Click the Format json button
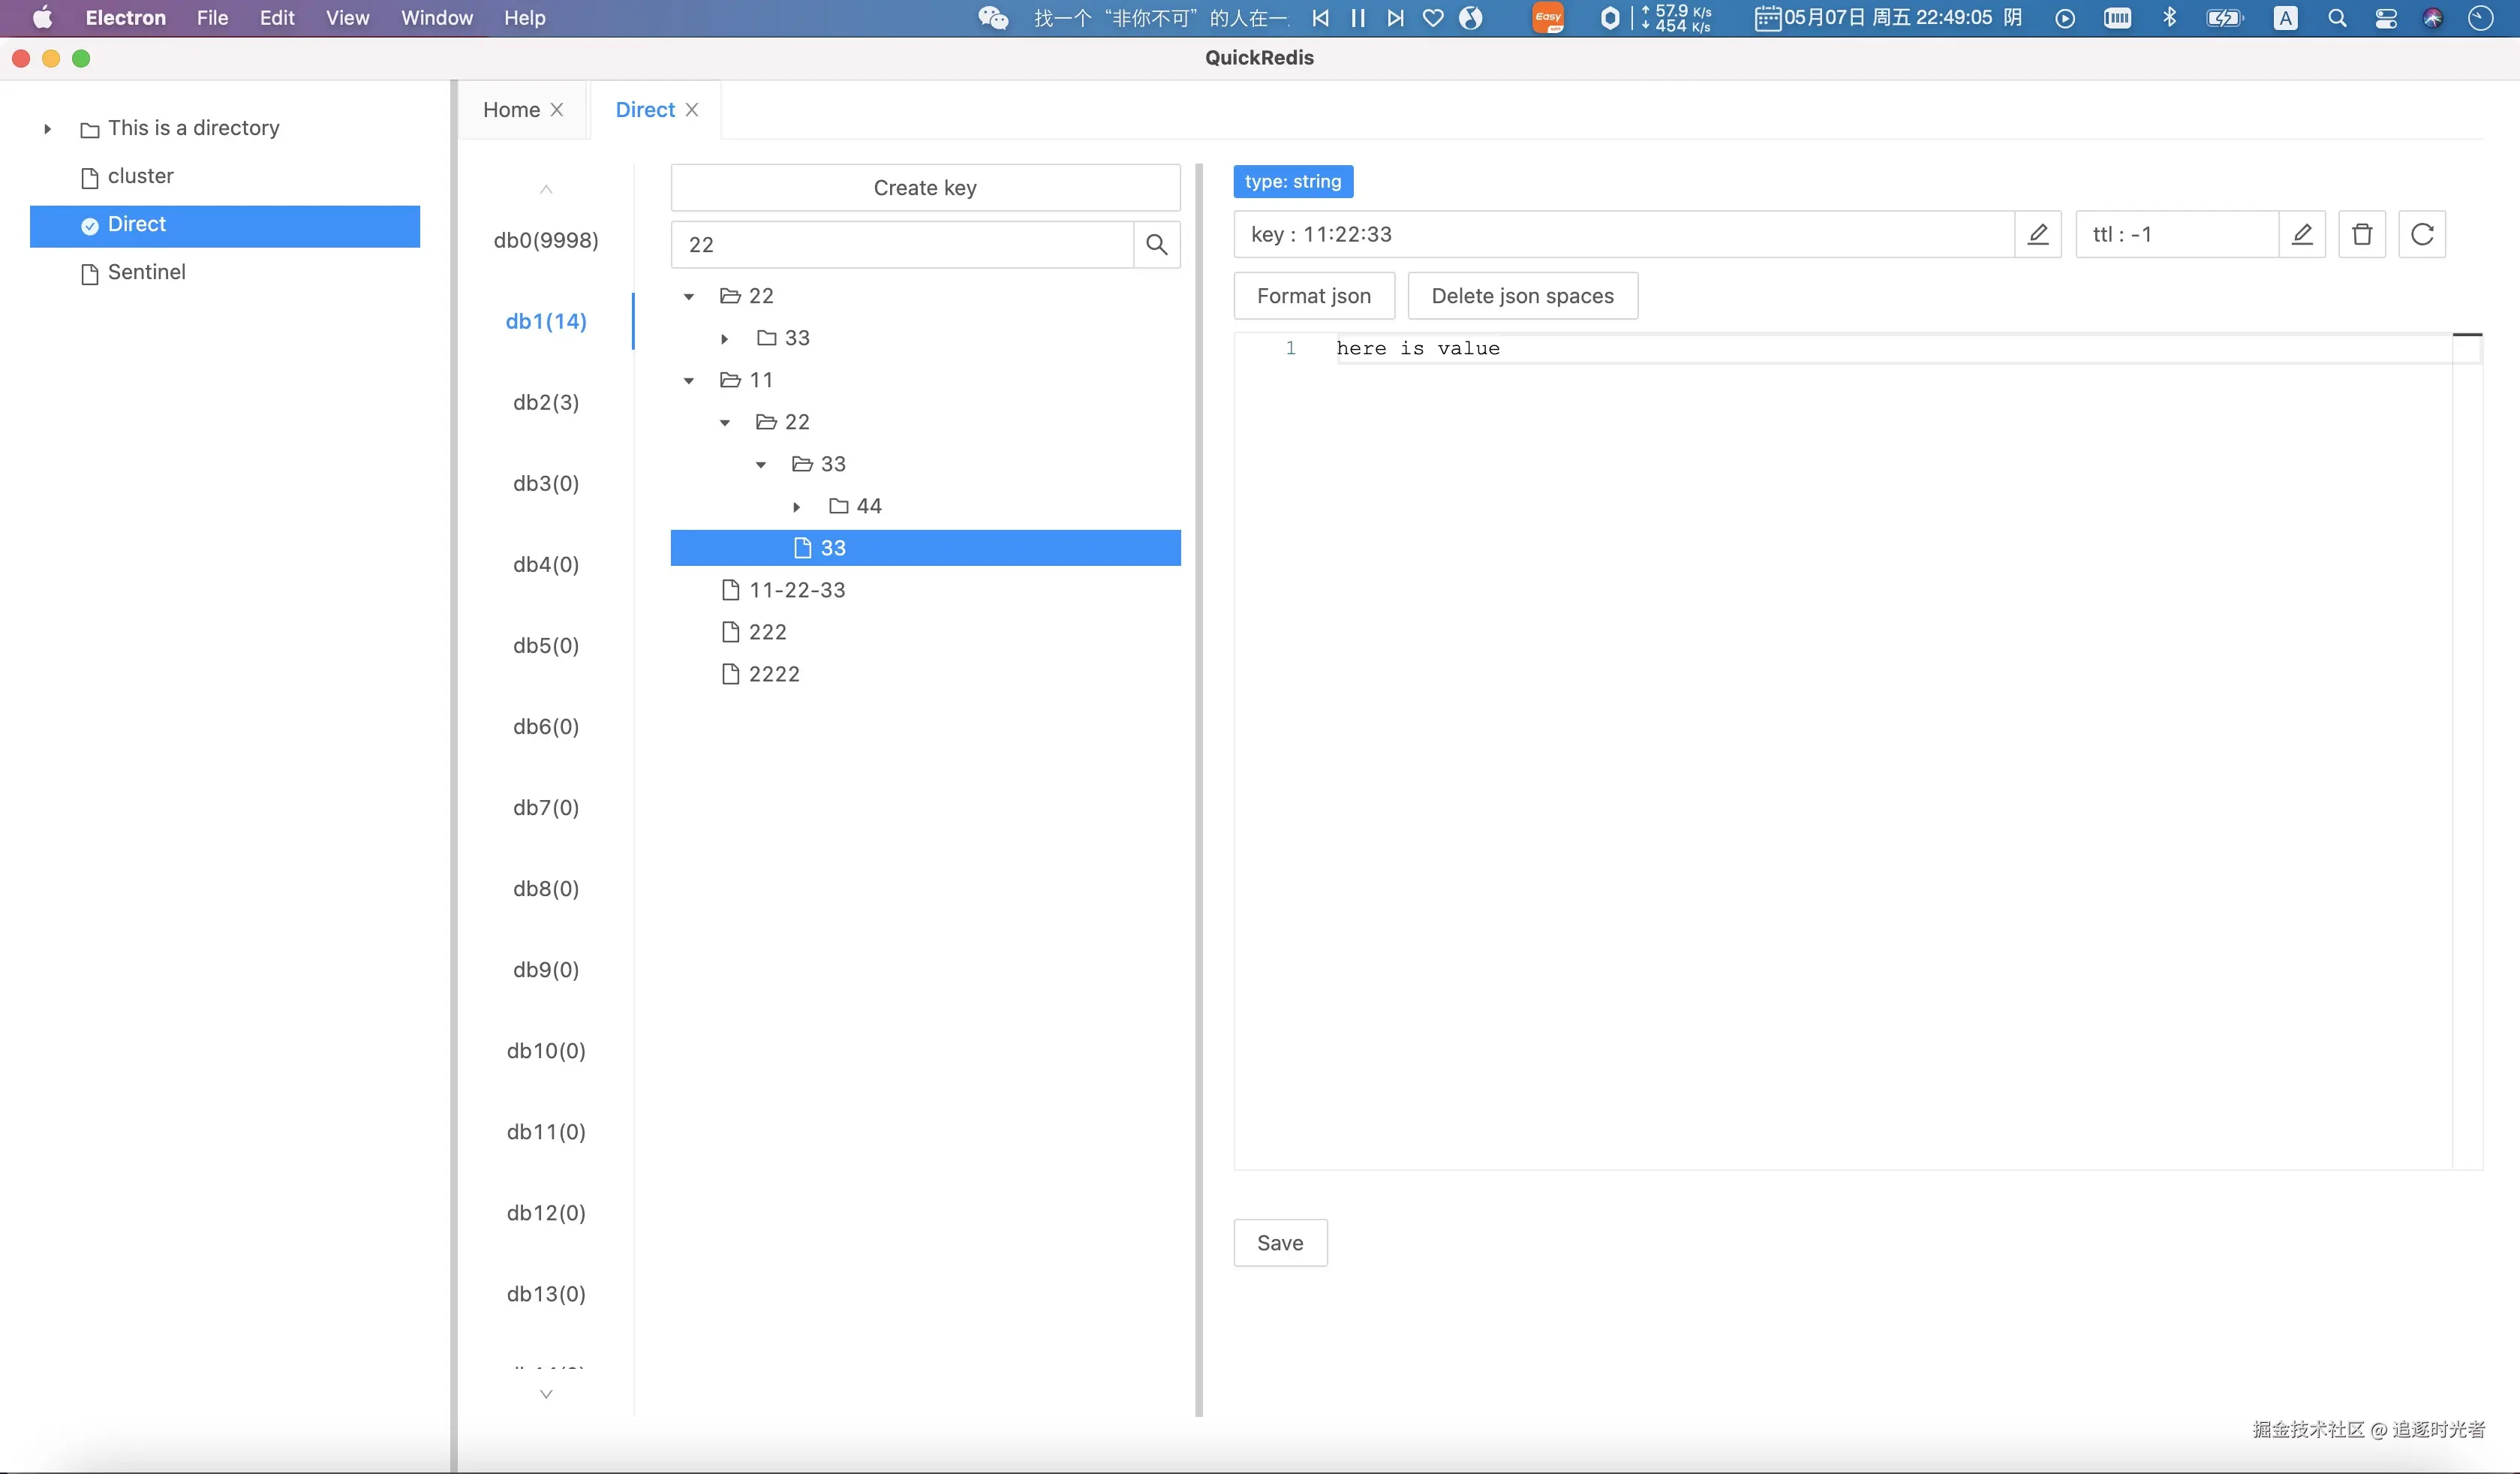Image resolution: width=2520 pixels, height=1474 pixels. coord(1313,296)
